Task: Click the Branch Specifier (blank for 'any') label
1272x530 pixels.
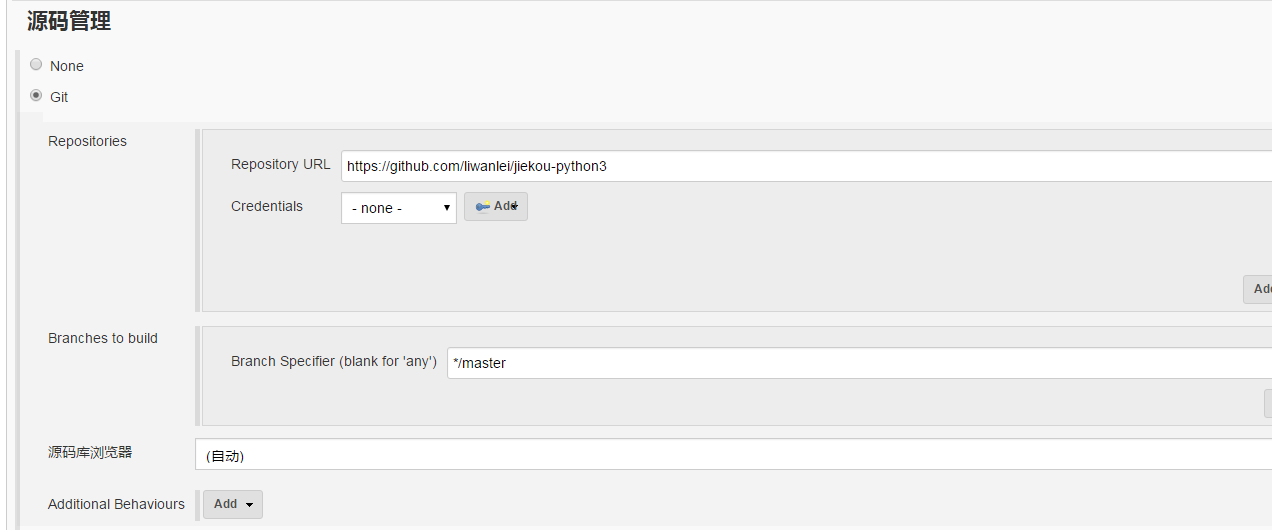Action: (334, 361)
